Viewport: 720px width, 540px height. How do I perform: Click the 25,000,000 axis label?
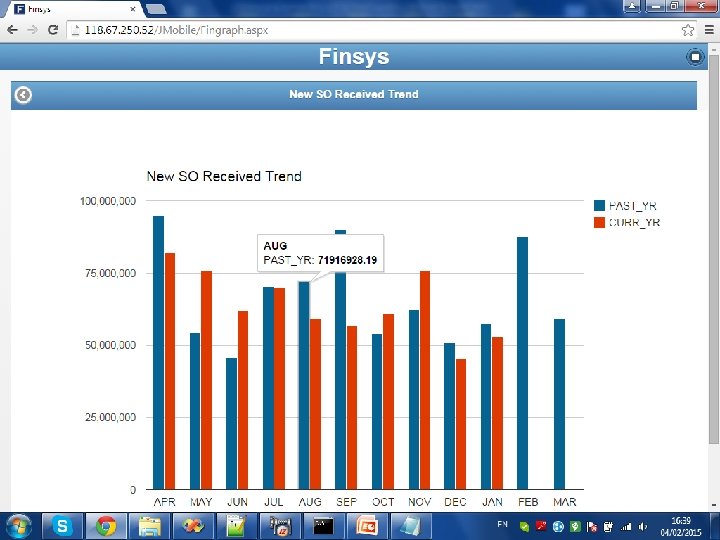tap(110, 417)
